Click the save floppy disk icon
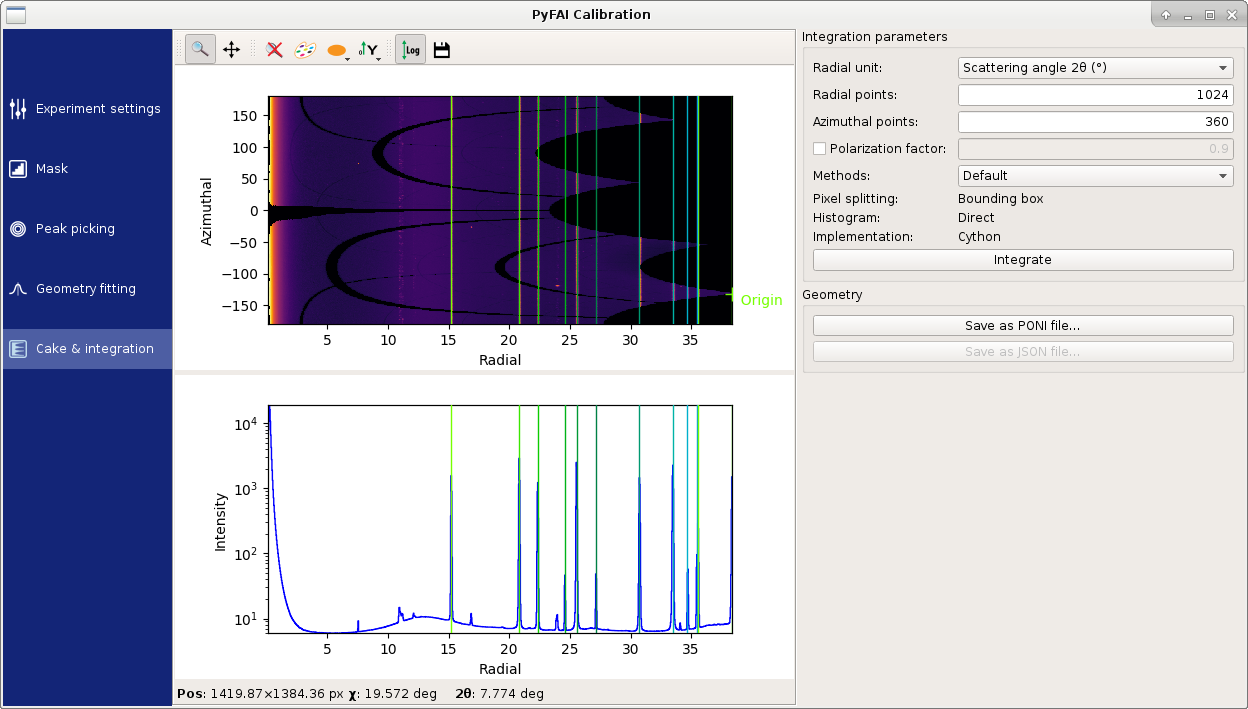Image resolution: width=1248 pixels, height=709 pixels. coord(441,49)
